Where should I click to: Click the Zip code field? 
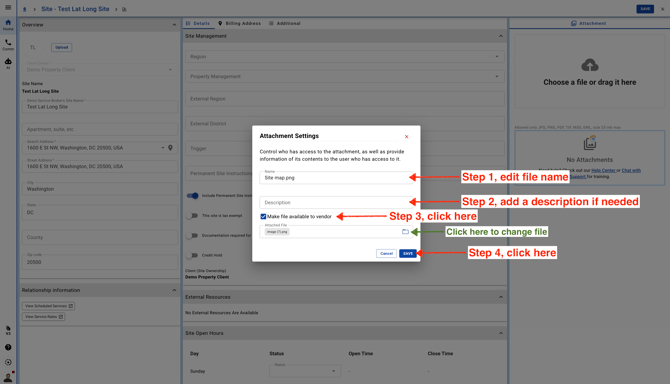pos(100,262)
